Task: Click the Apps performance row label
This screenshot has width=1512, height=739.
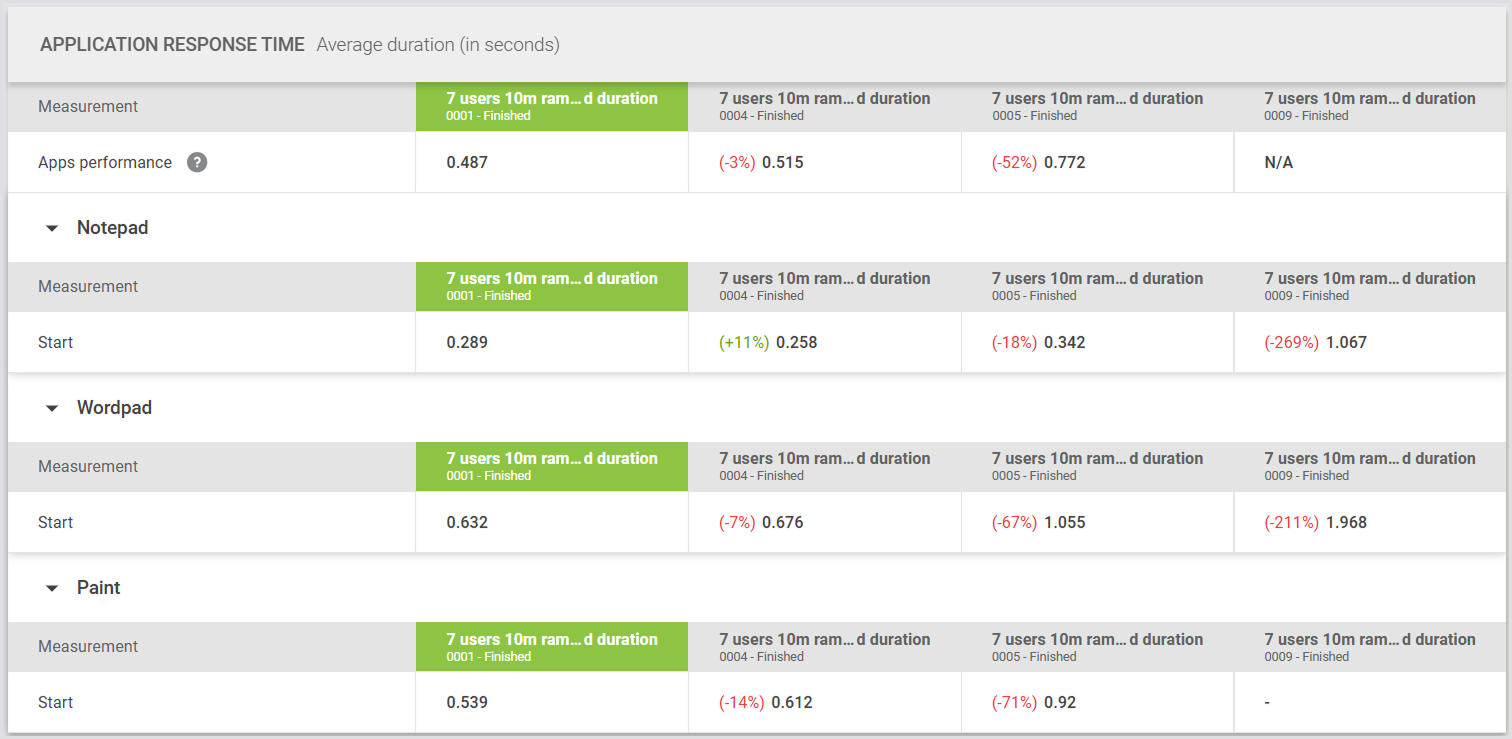Action: (105, 162)
